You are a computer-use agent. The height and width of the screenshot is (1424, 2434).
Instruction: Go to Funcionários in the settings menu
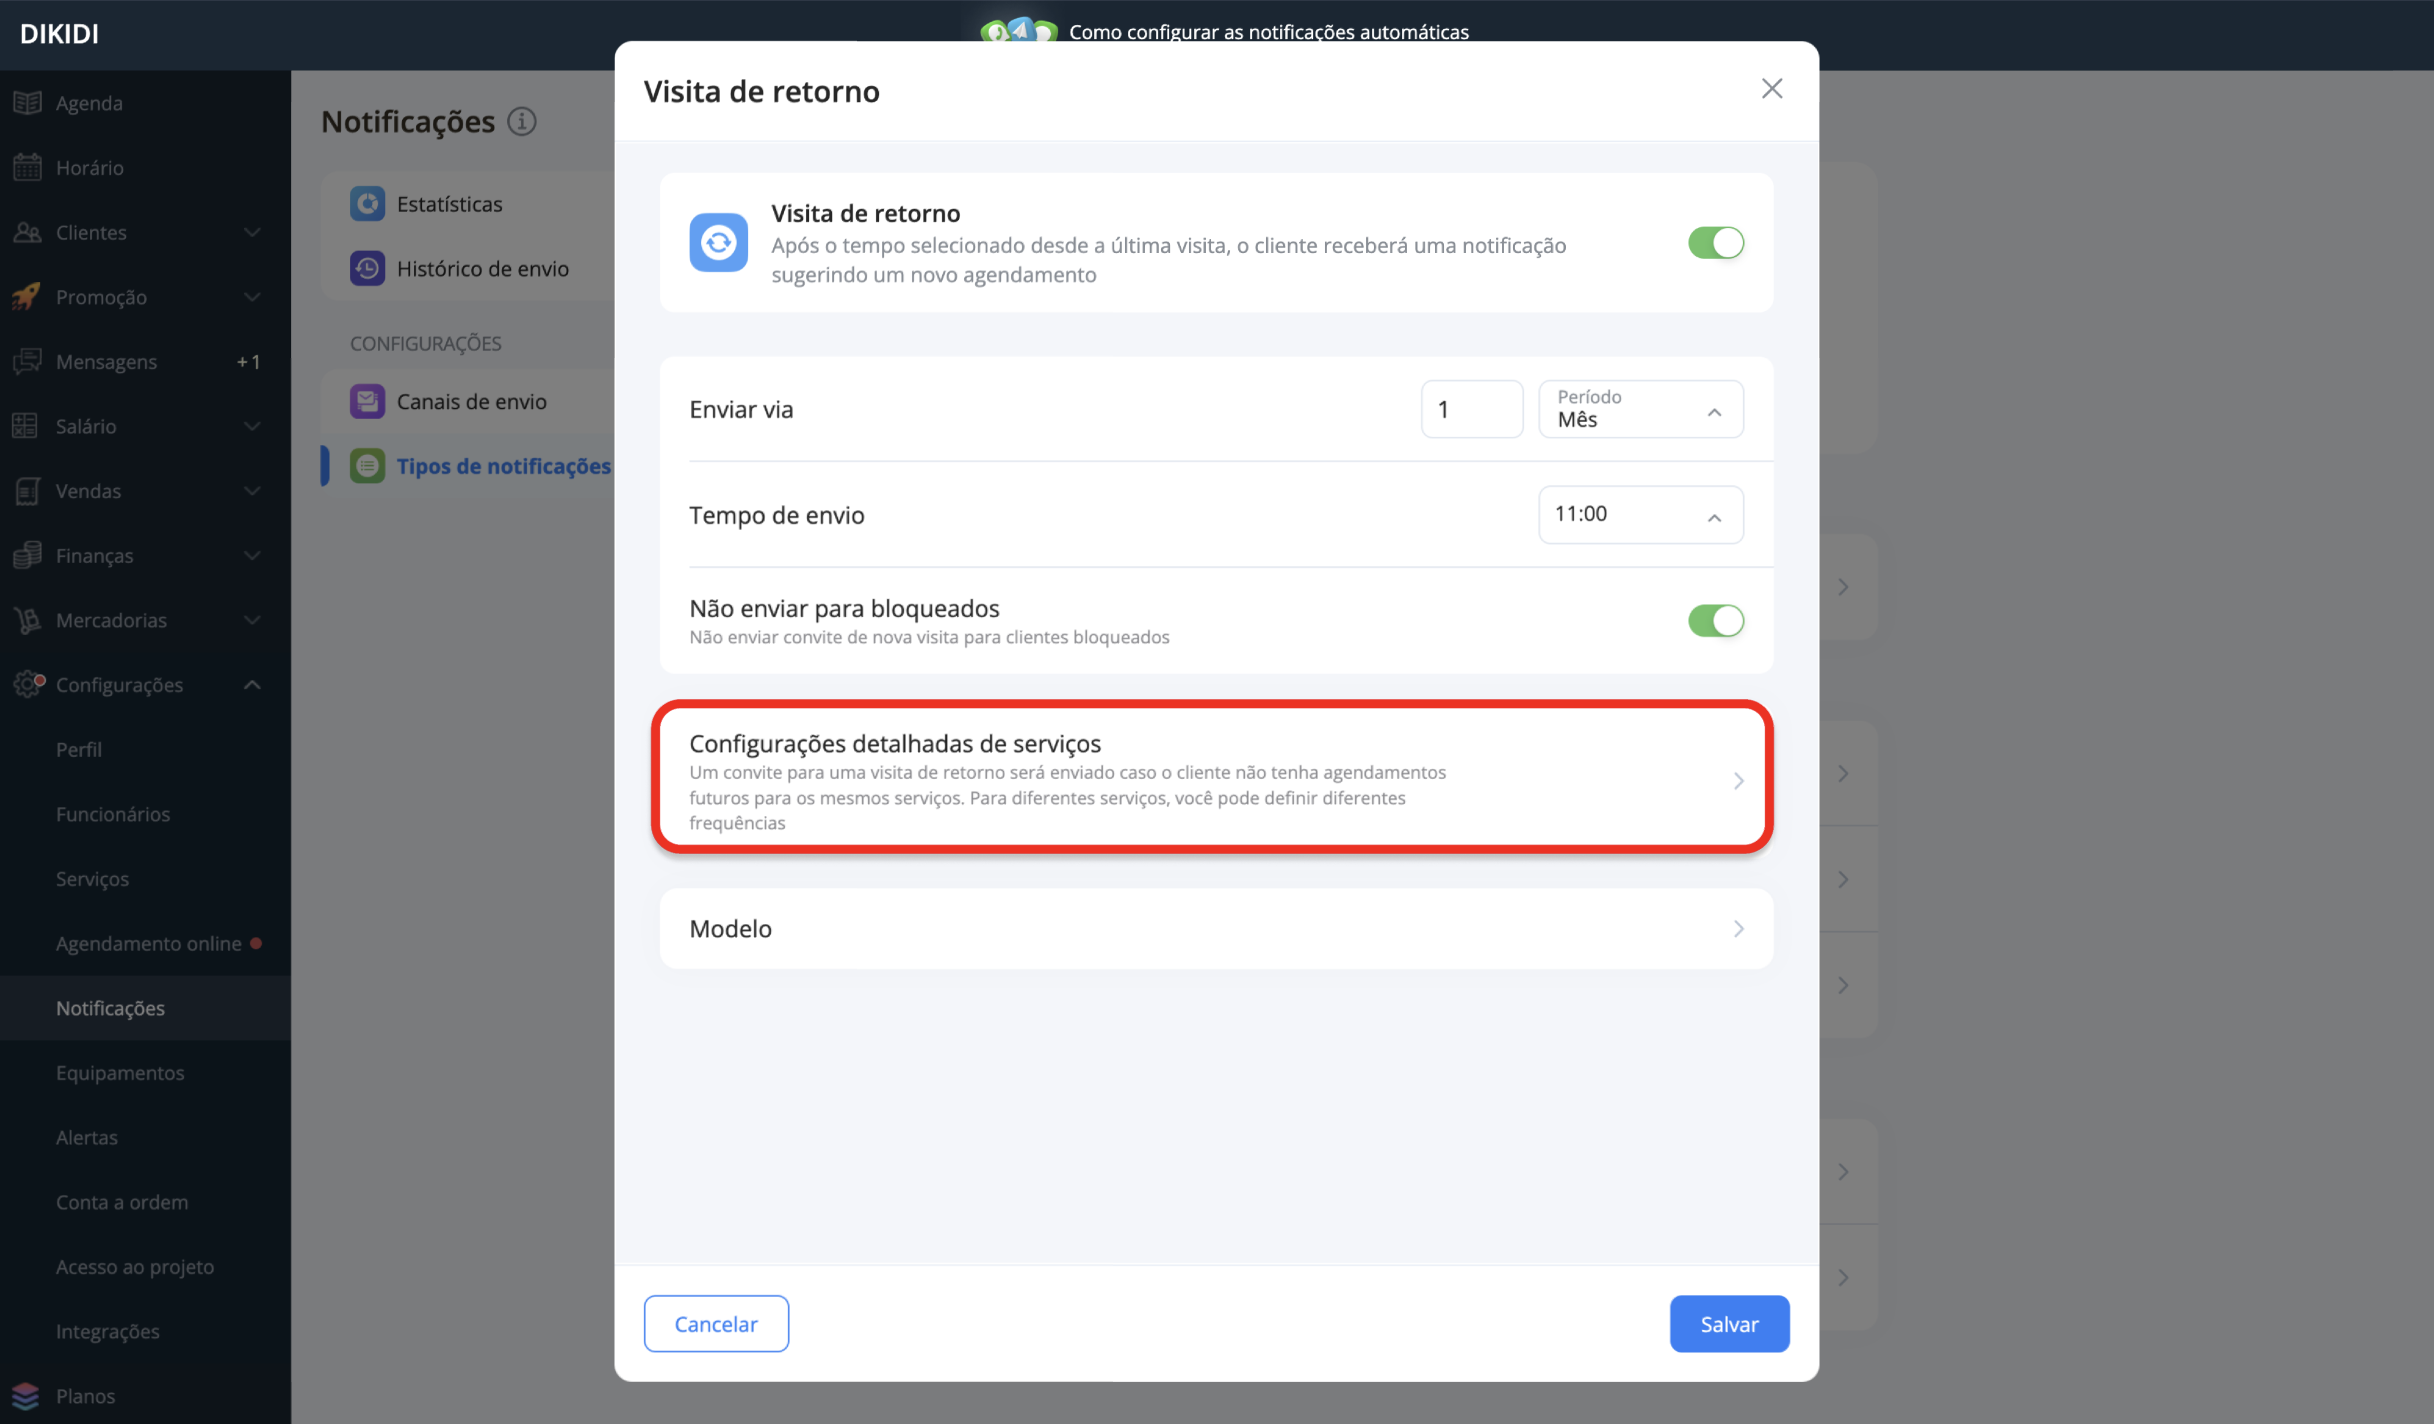pyautogui.click(x=113, y=813)
